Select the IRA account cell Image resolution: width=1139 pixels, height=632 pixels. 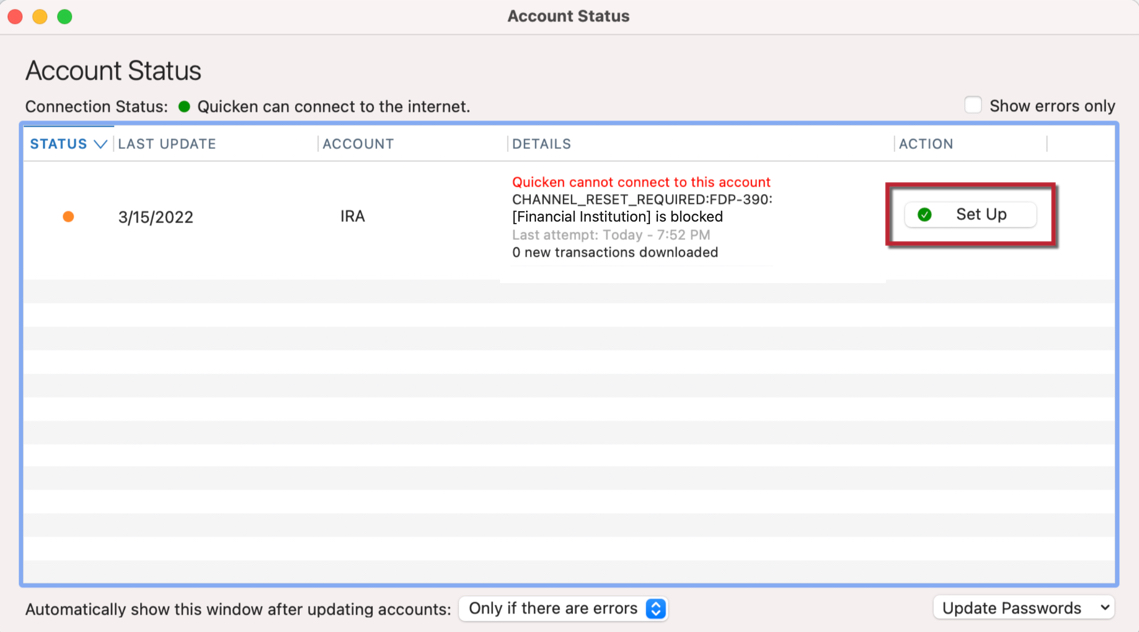(x=352, y=216)
